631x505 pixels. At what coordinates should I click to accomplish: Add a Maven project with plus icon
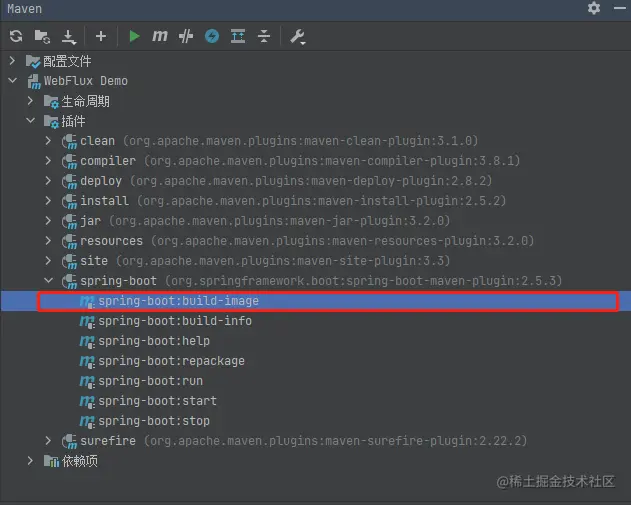tap(101, 36)
